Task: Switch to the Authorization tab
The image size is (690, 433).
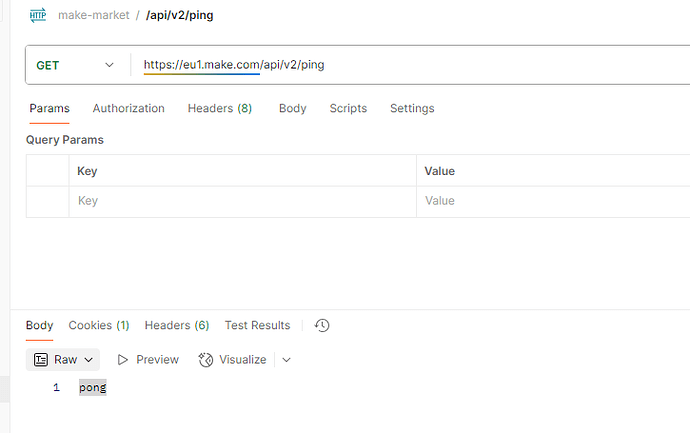Action: pyautogui.click(x=128, y=108)
